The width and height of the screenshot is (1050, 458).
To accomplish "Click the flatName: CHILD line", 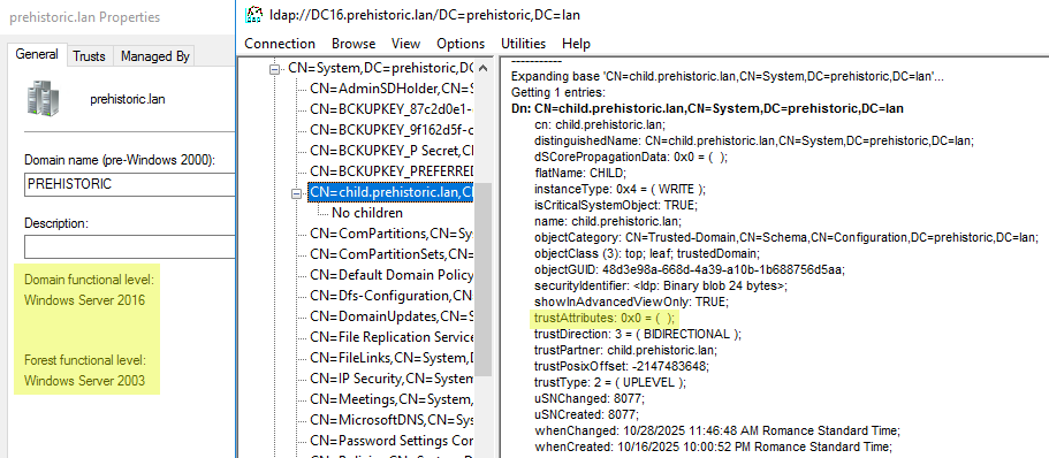I will (x=579, y=172).
